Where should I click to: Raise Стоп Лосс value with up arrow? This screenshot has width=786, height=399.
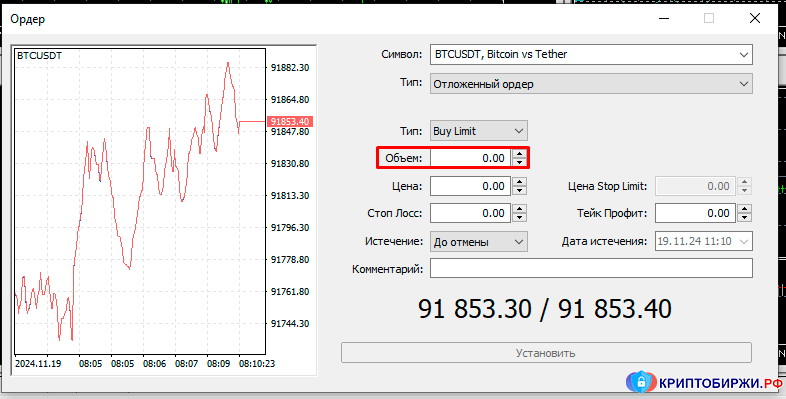tap(519, 209)
